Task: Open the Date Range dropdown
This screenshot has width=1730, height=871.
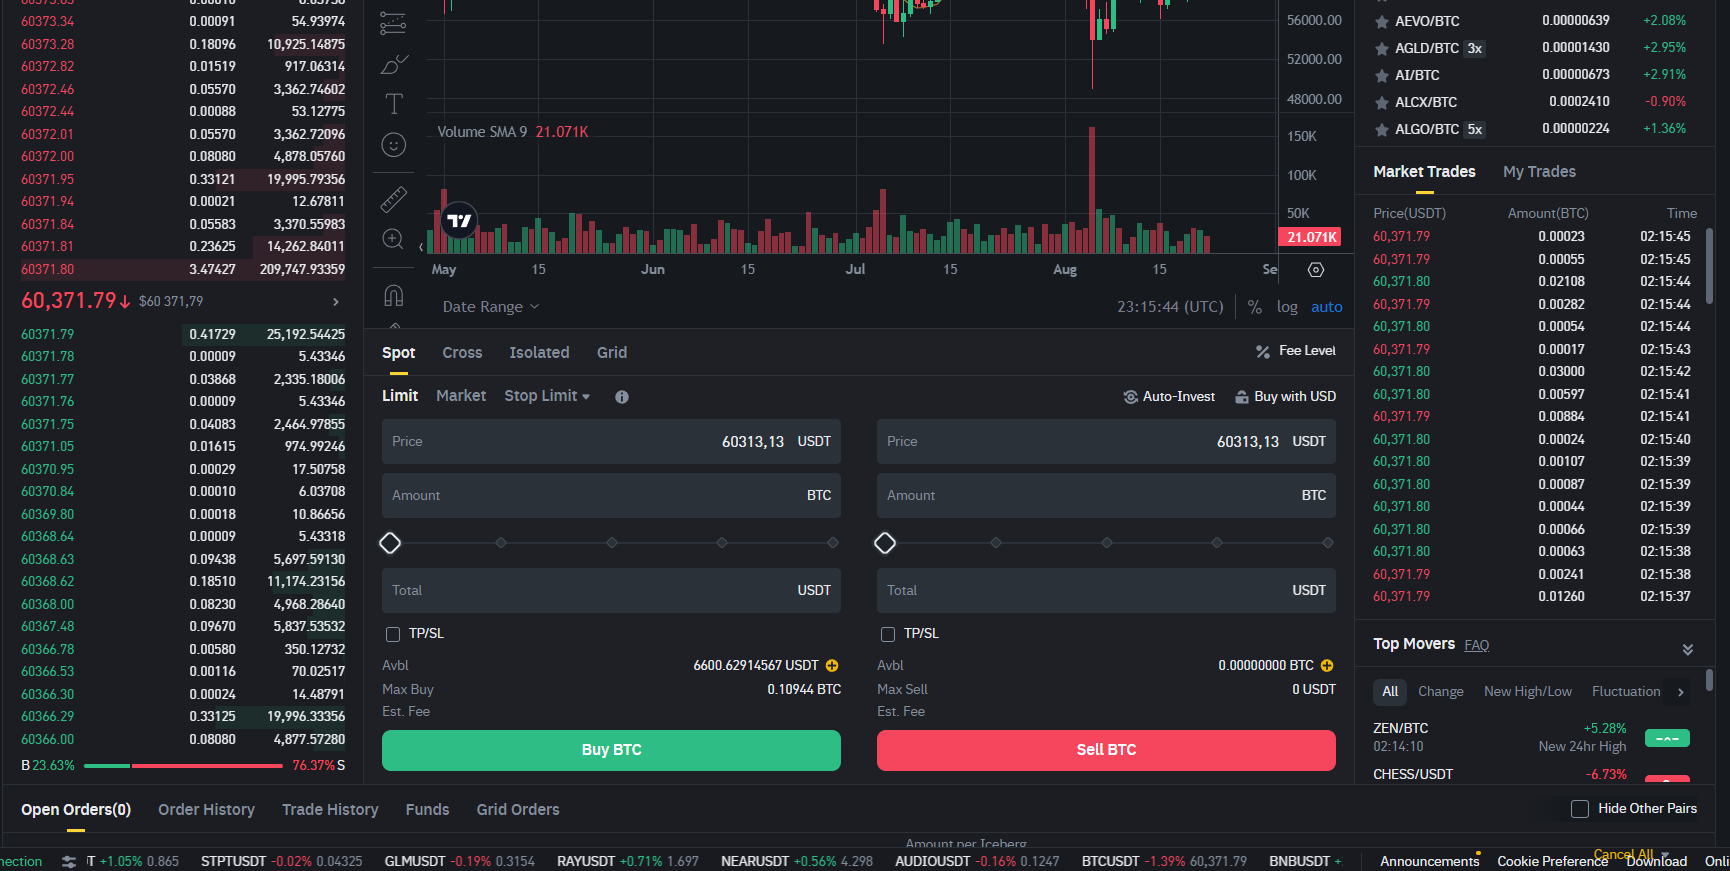Action: pos(491,307)
